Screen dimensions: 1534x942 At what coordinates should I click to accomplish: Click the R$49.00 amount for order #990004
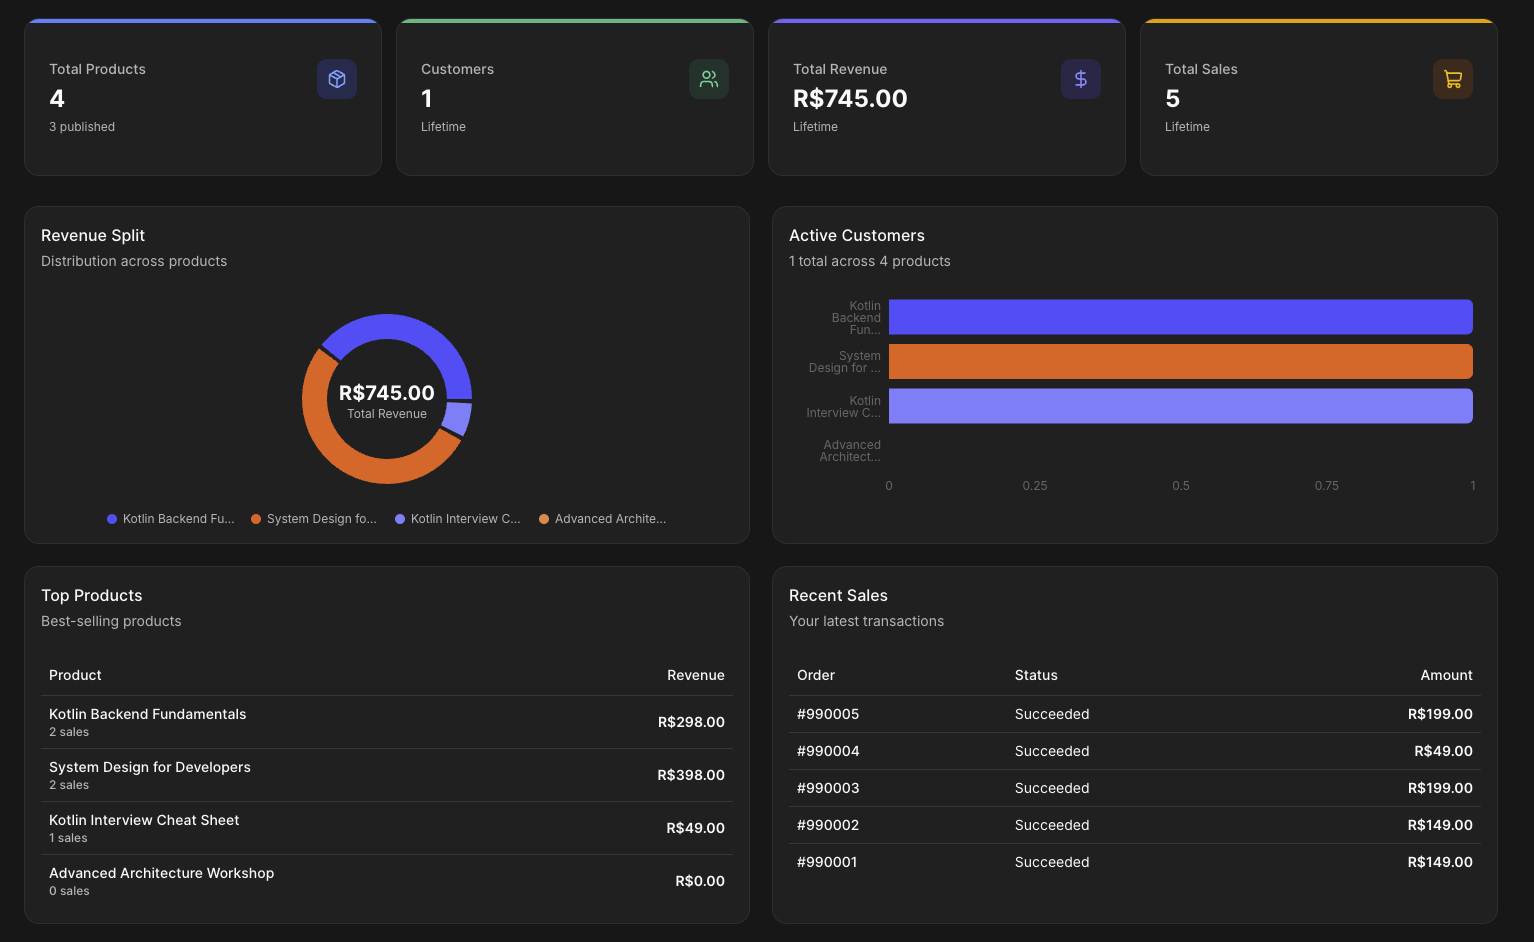point(1443,751)
